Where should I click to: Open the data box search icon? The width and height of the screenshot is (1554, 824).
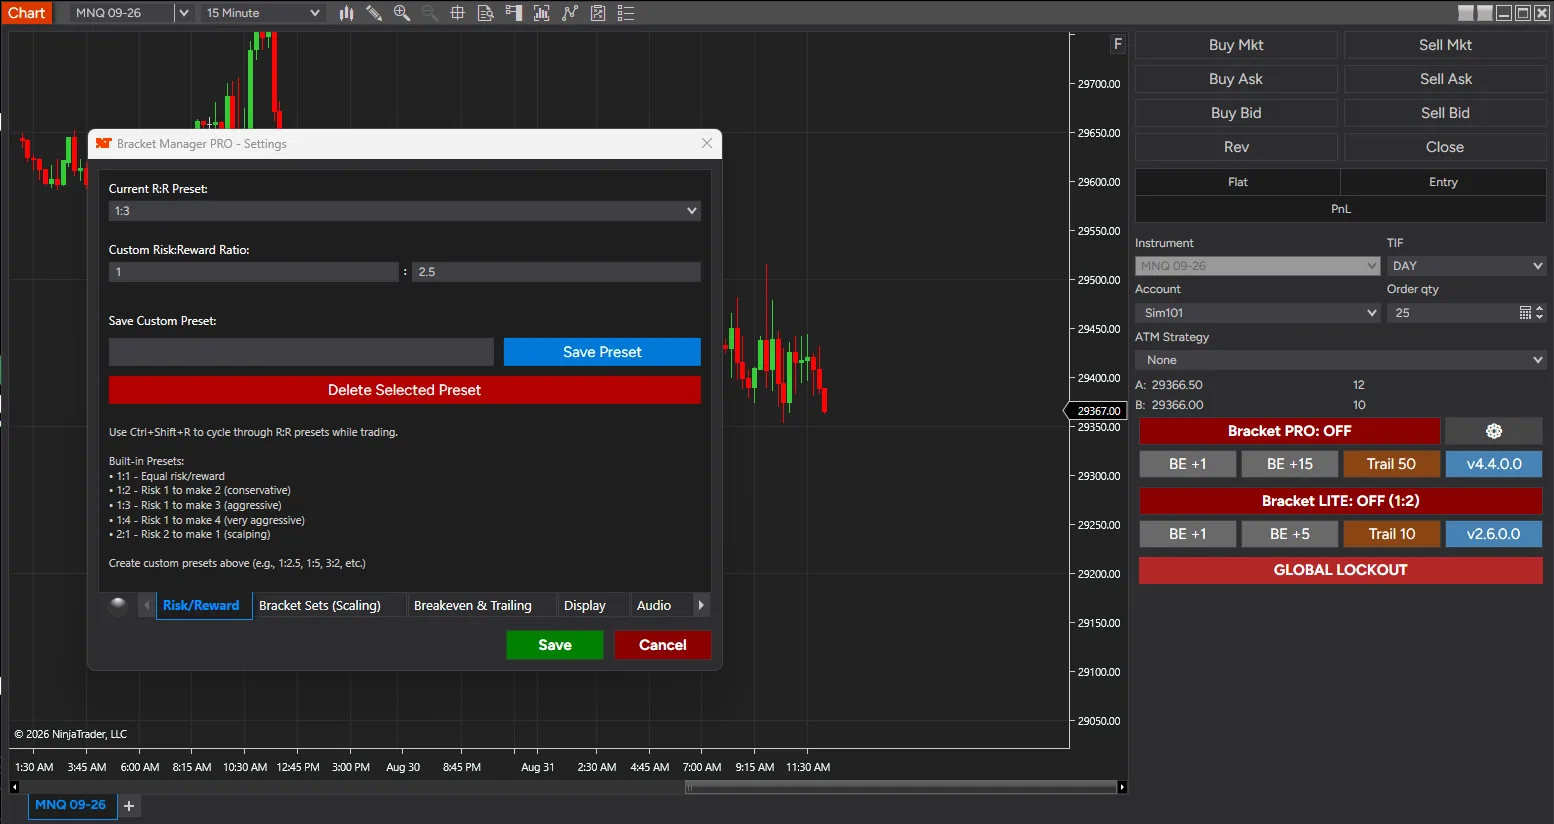point(486,13)
